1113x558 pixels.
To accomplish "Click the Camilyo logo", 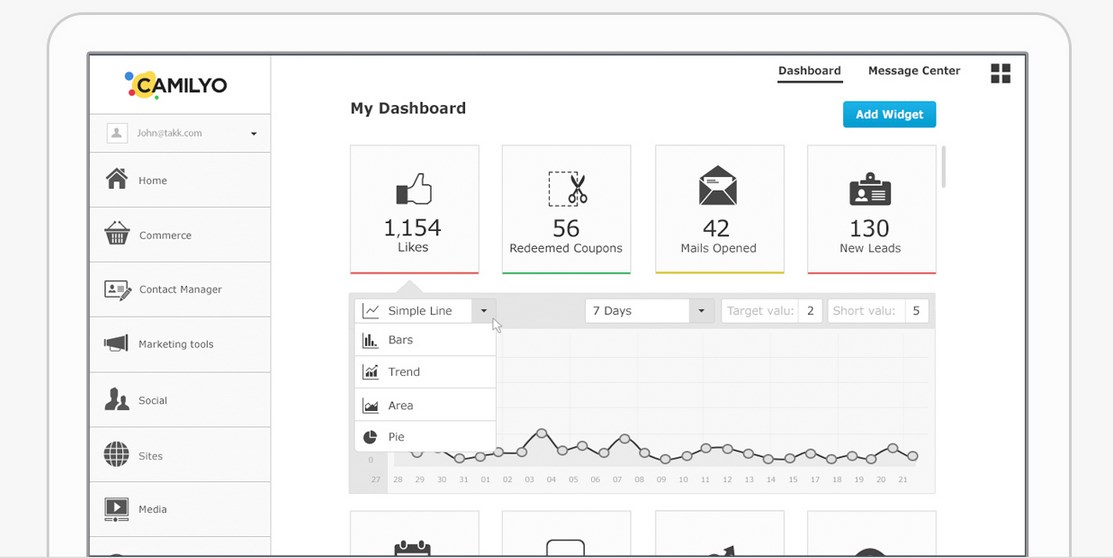I will click(x=175, y=84).
